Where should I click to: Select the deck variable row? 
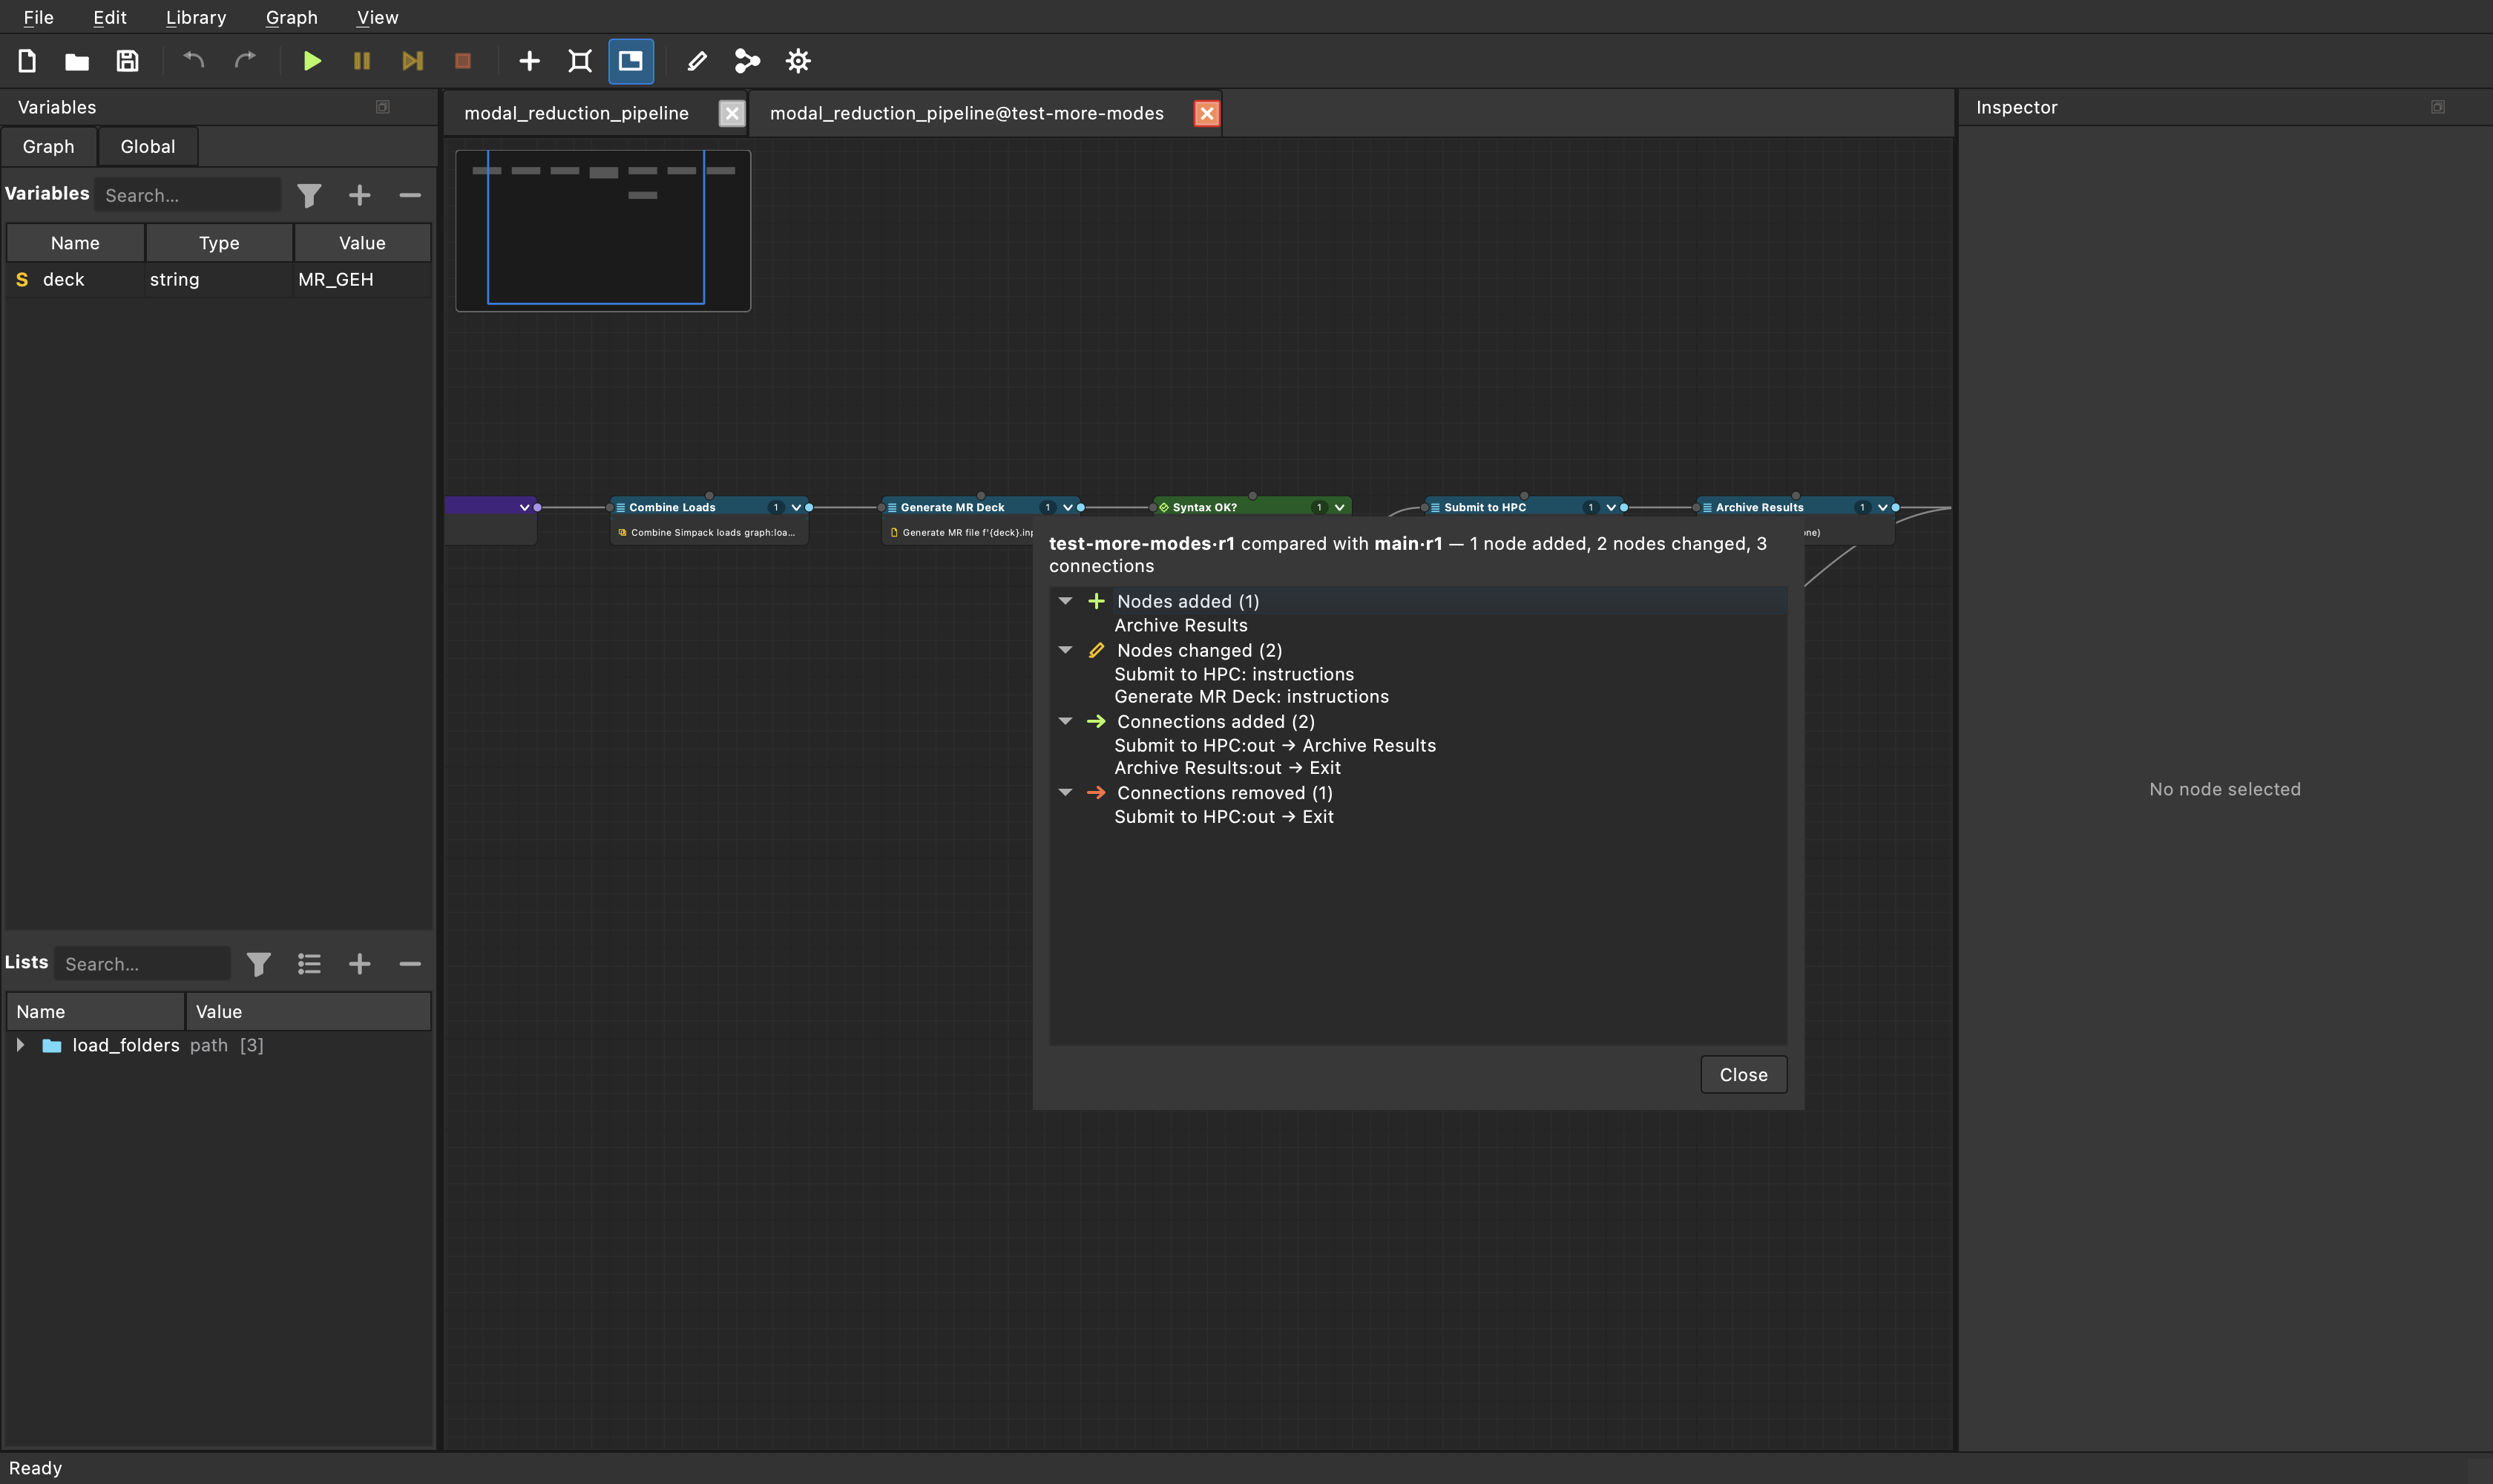point(219,279)
